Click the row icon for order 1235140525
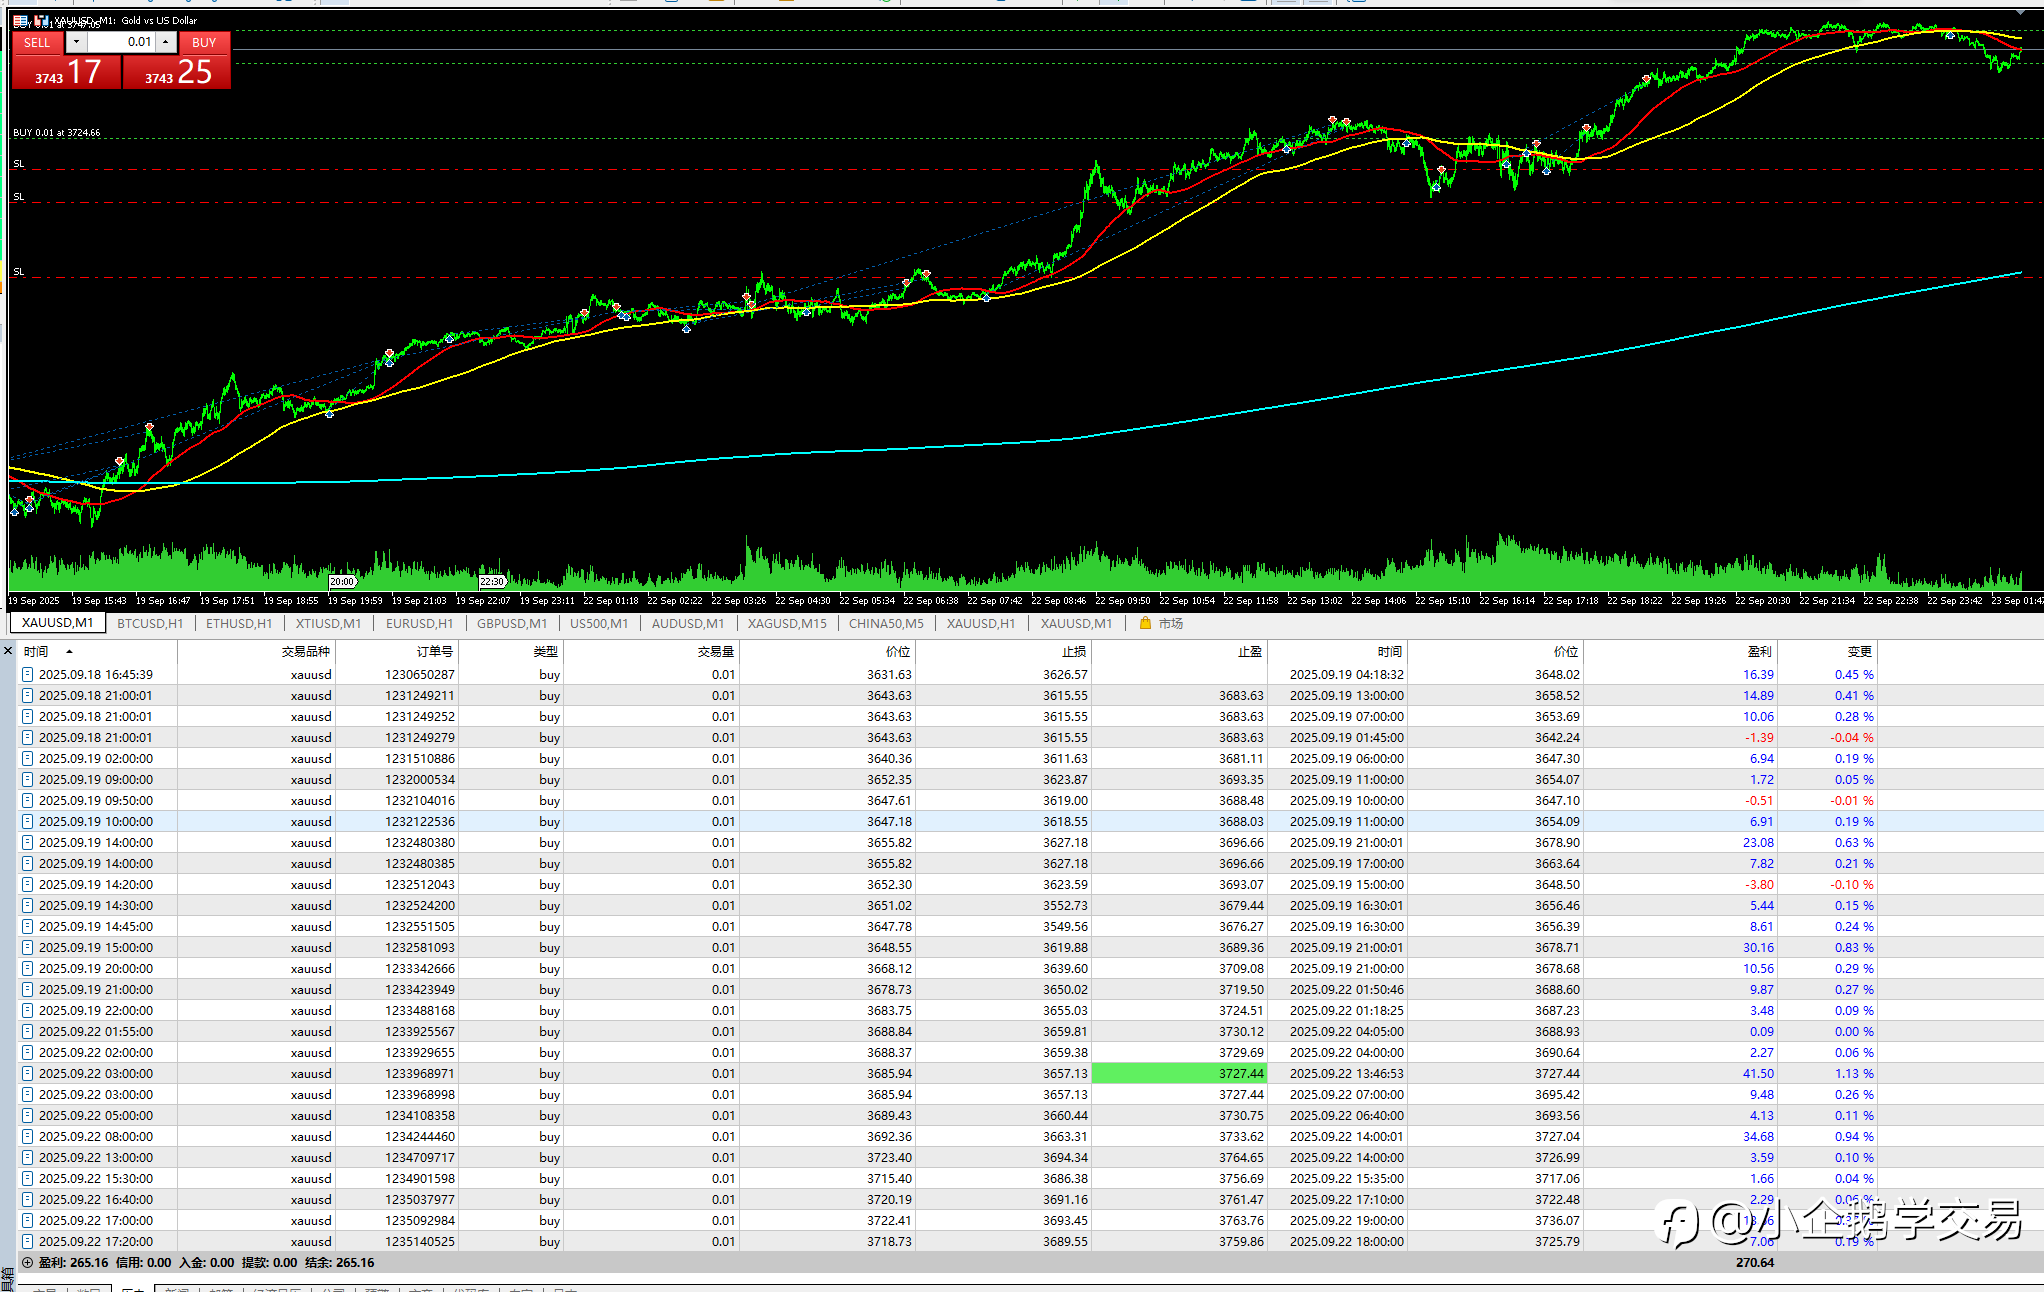This screenshot has height=1292, width=2044. [28, 1242]
